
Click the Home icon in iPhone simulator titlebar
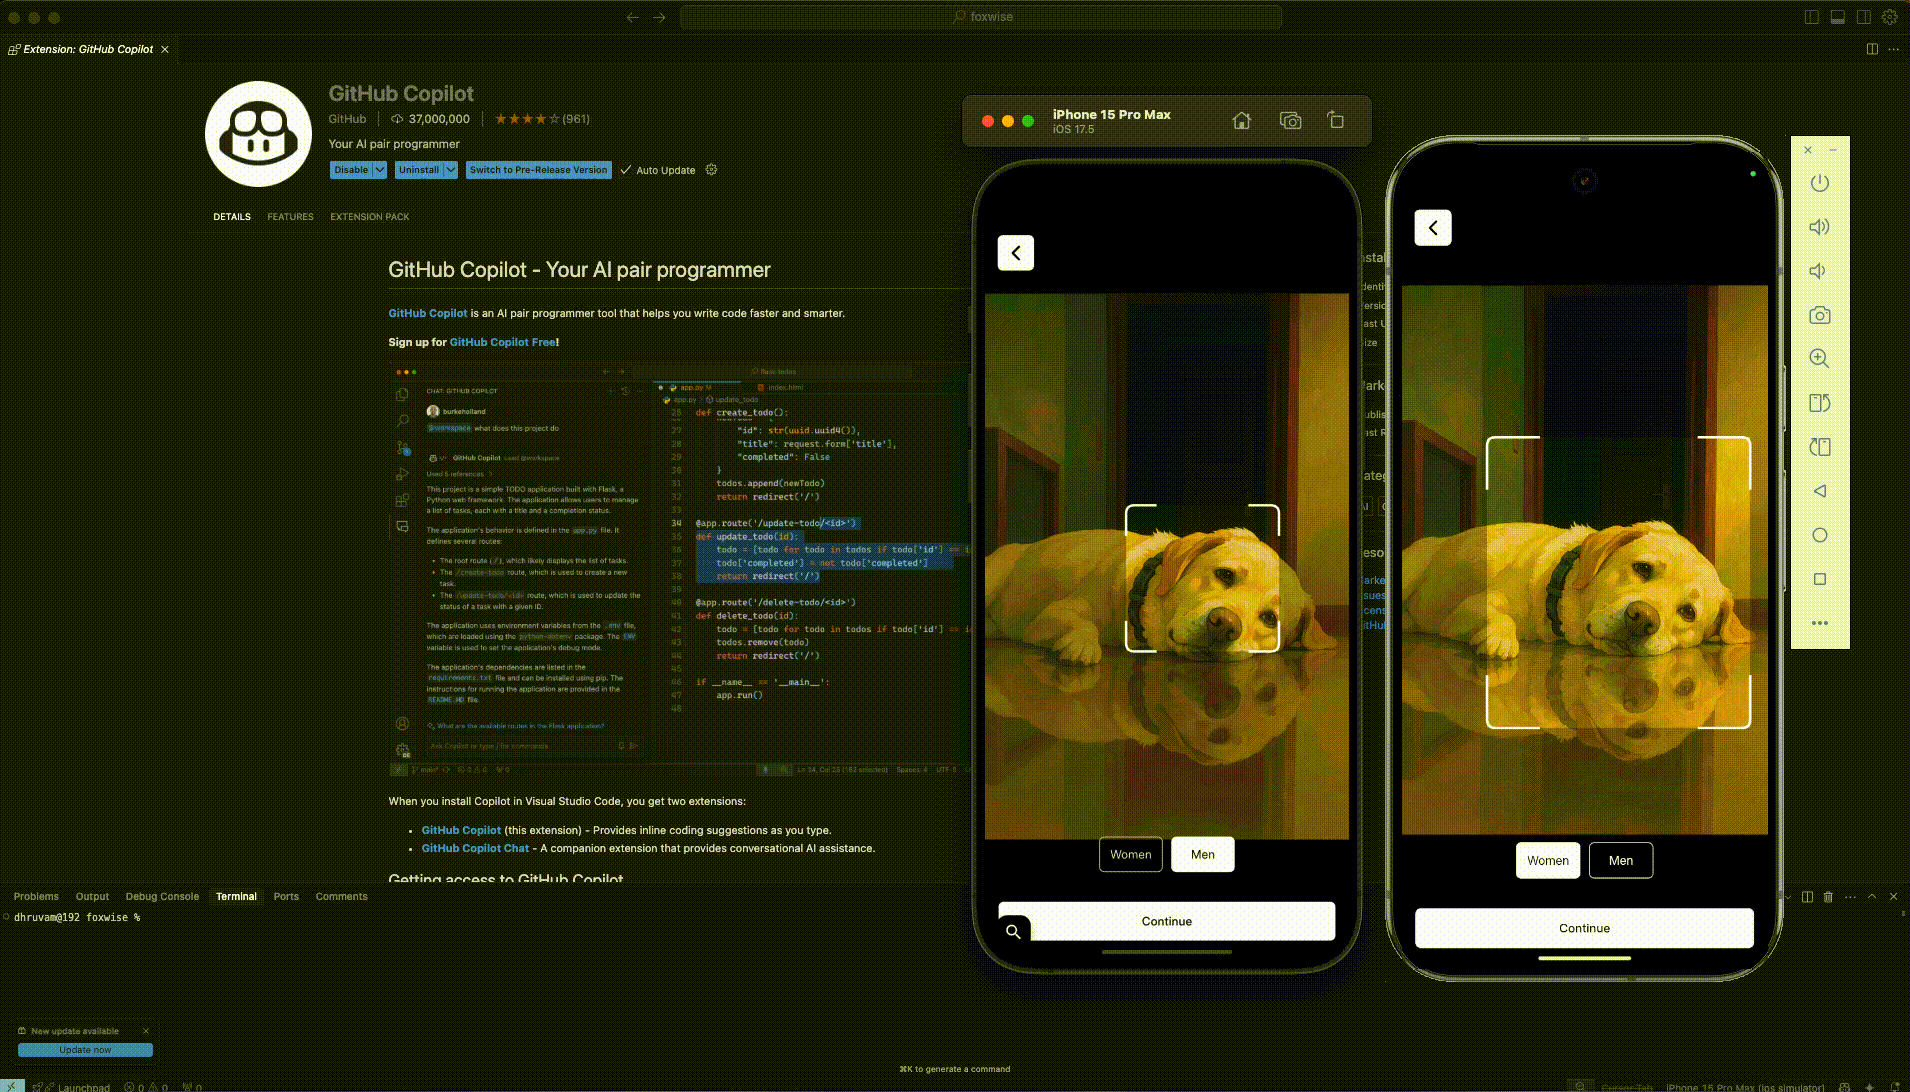pos(1241,121)
